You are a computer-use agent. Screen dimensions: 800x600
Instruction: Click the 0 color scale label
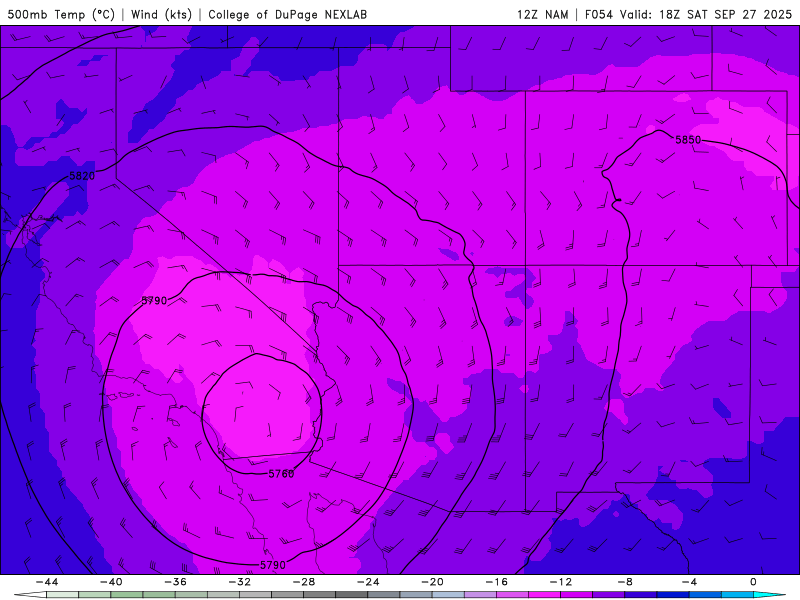[x=753, y=582]
